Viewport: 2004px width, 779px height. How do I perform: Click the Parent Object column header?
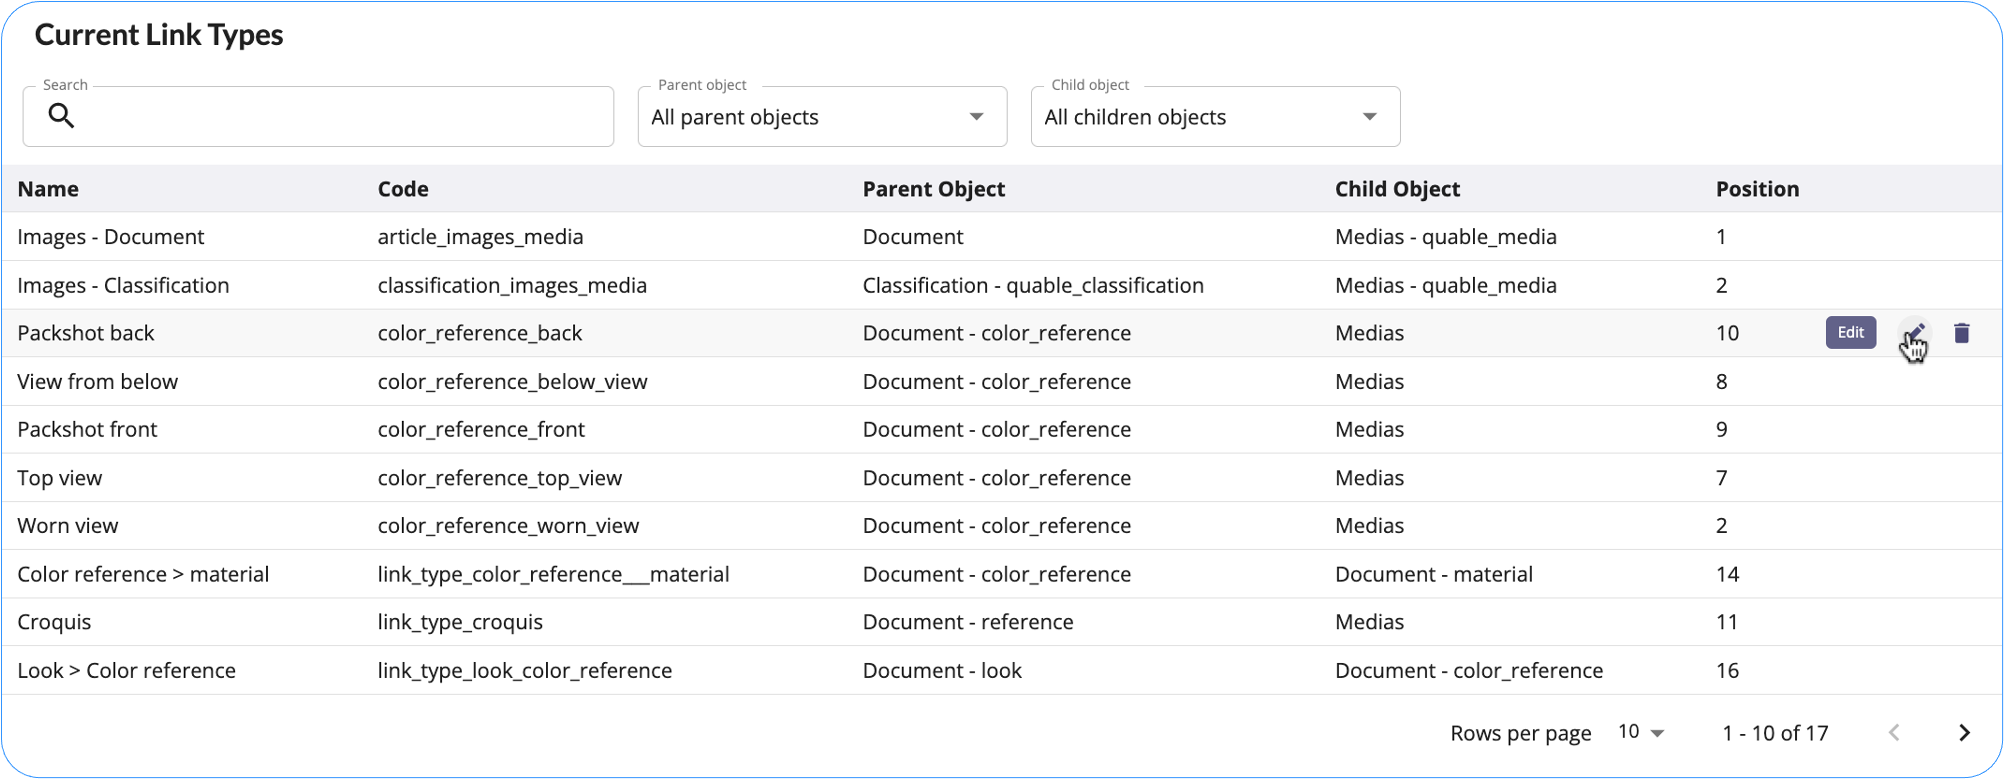[x=933, y=189]
